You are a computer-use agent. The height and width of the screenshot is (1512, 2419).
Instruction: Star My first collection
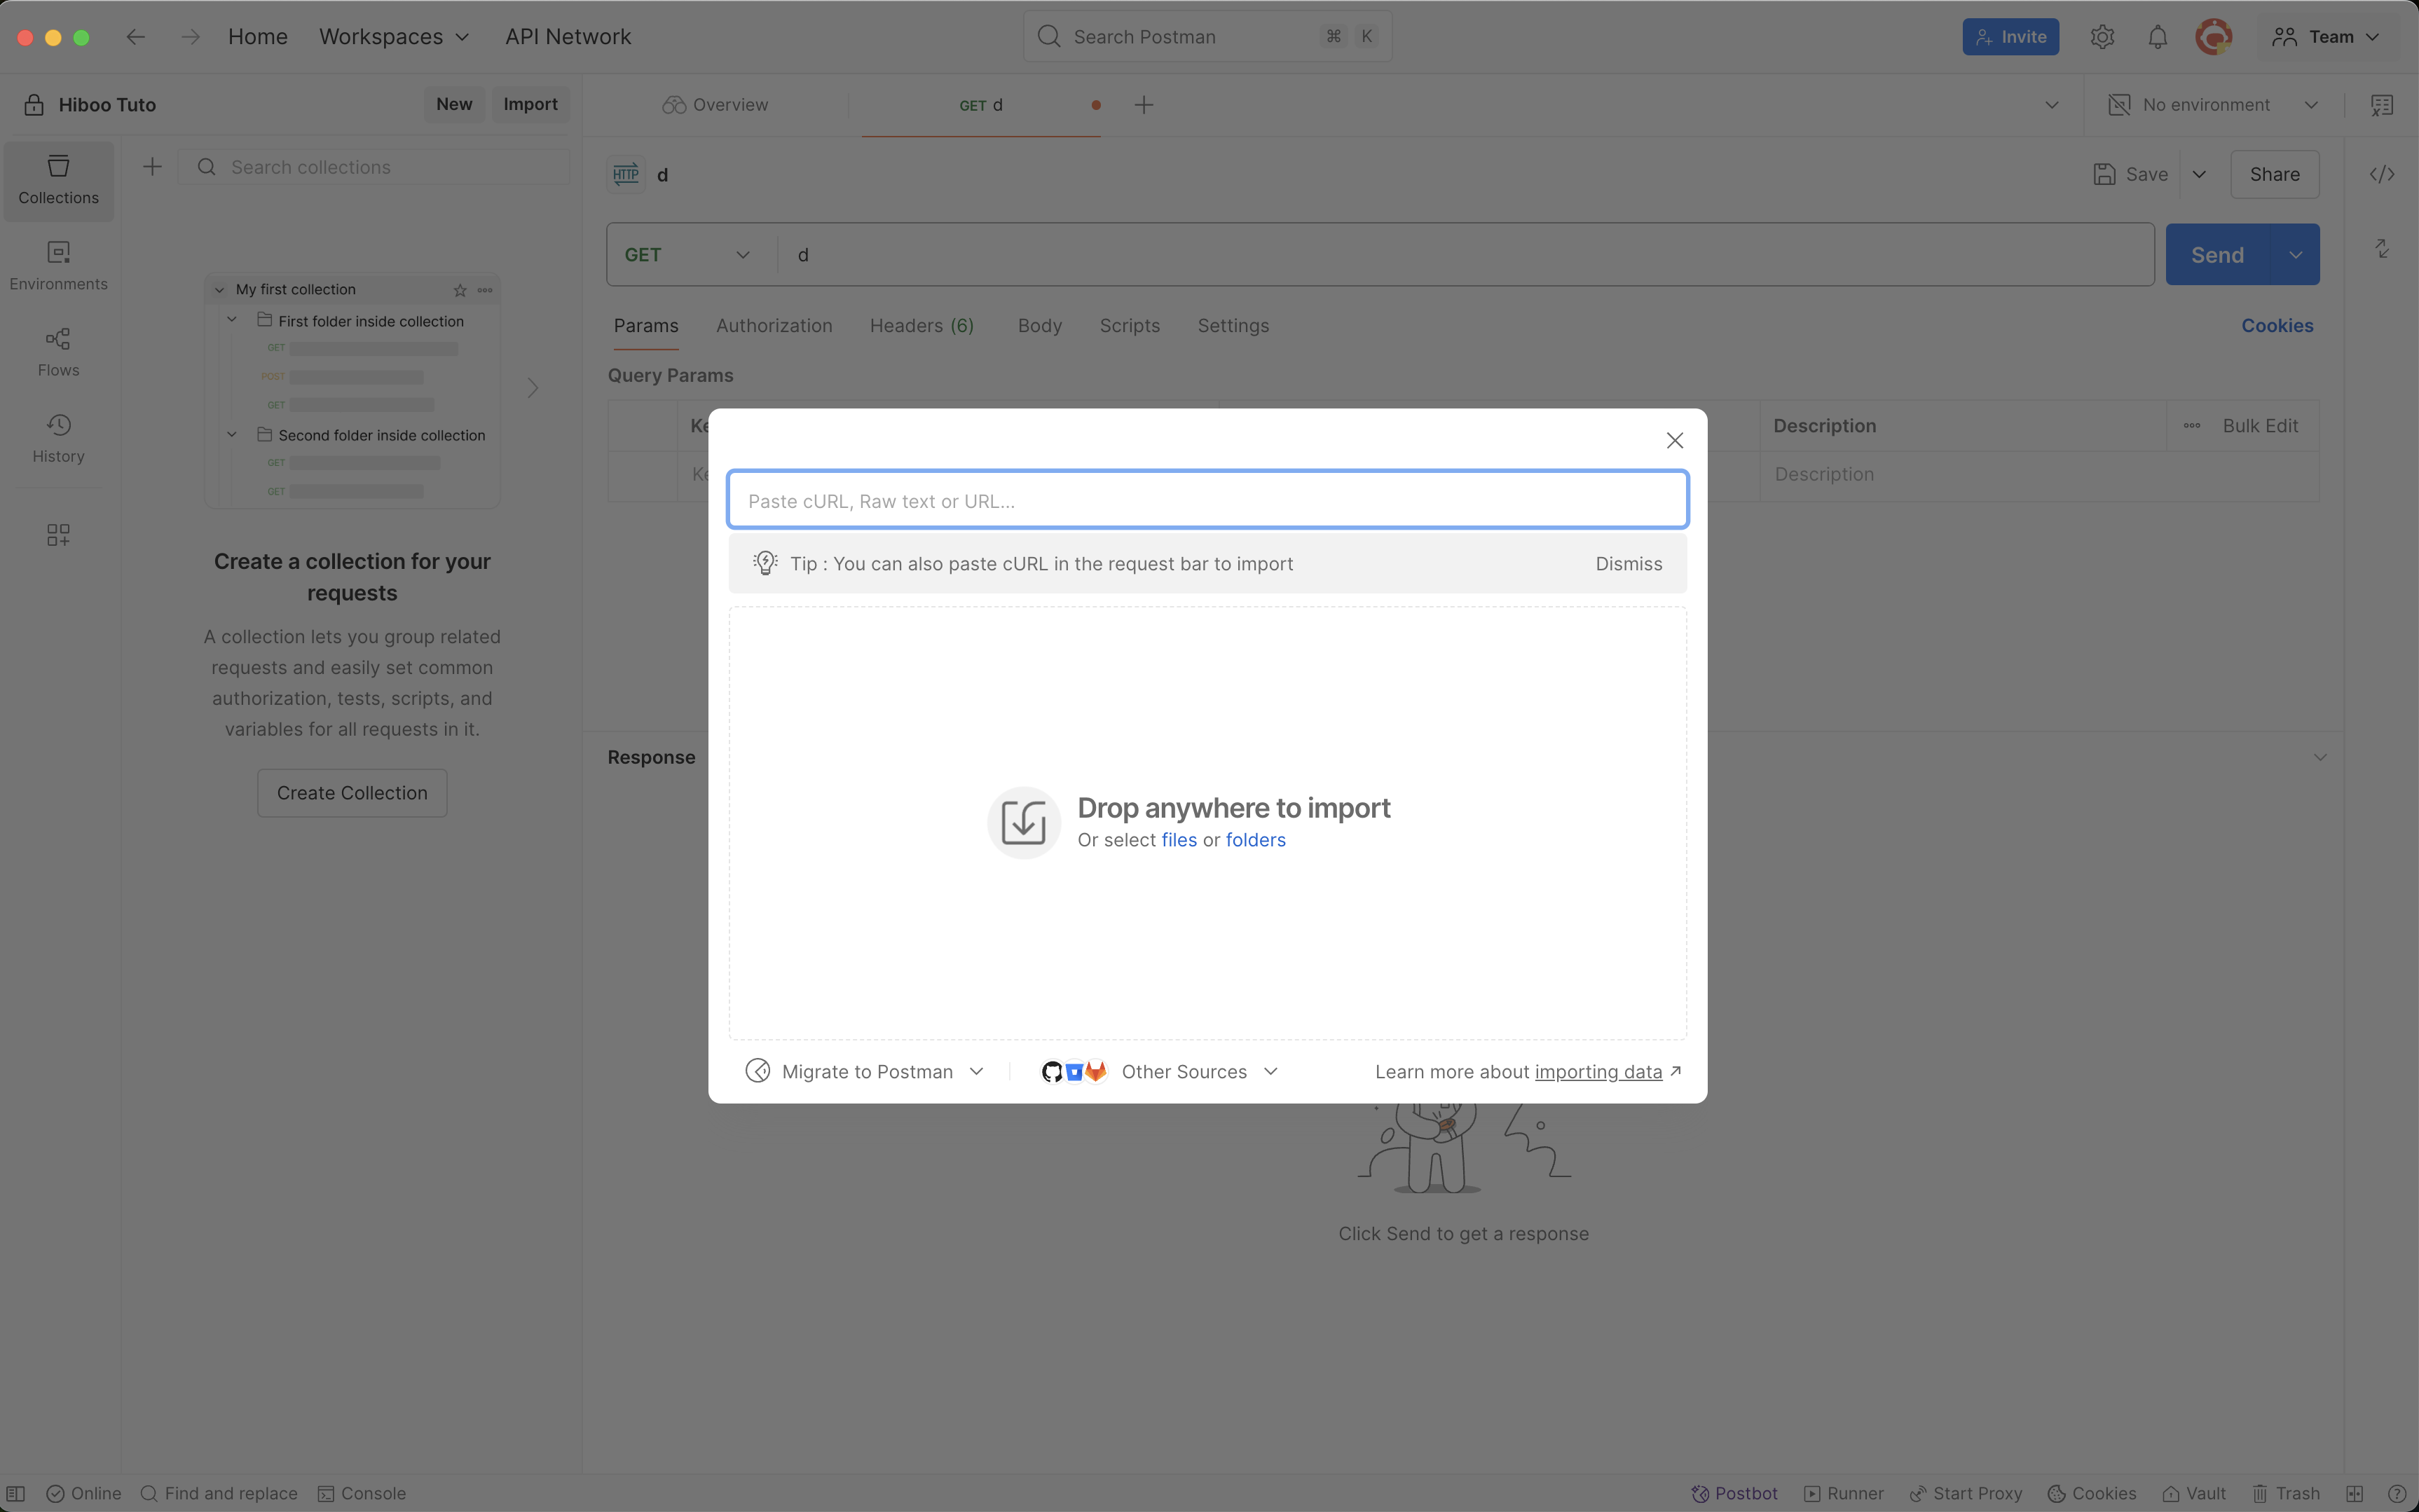click(x=460, y=290)
